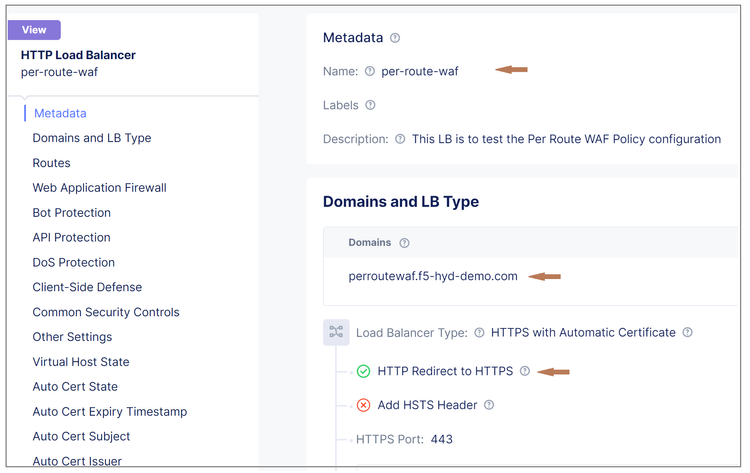Click help icon next to Domains header

point(404,243)
